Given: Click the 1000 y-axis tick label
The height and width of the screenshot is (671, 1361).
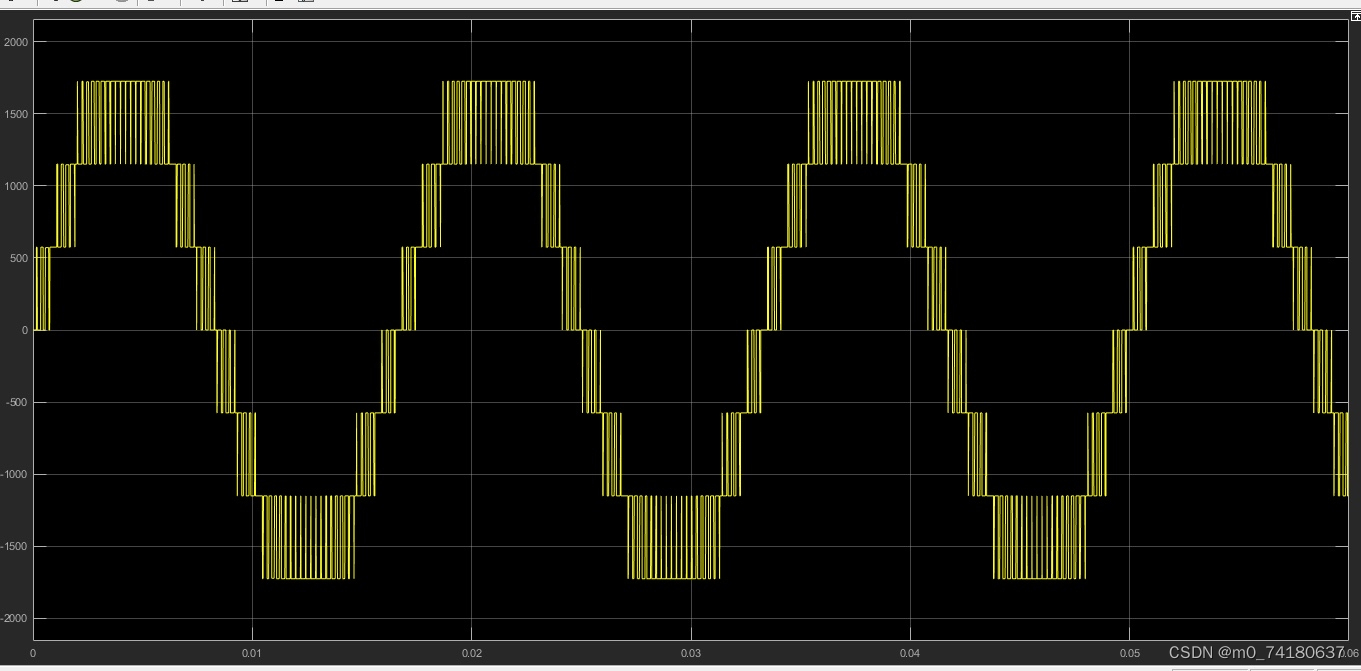Looking at the screenshot, I should [17, 186].
